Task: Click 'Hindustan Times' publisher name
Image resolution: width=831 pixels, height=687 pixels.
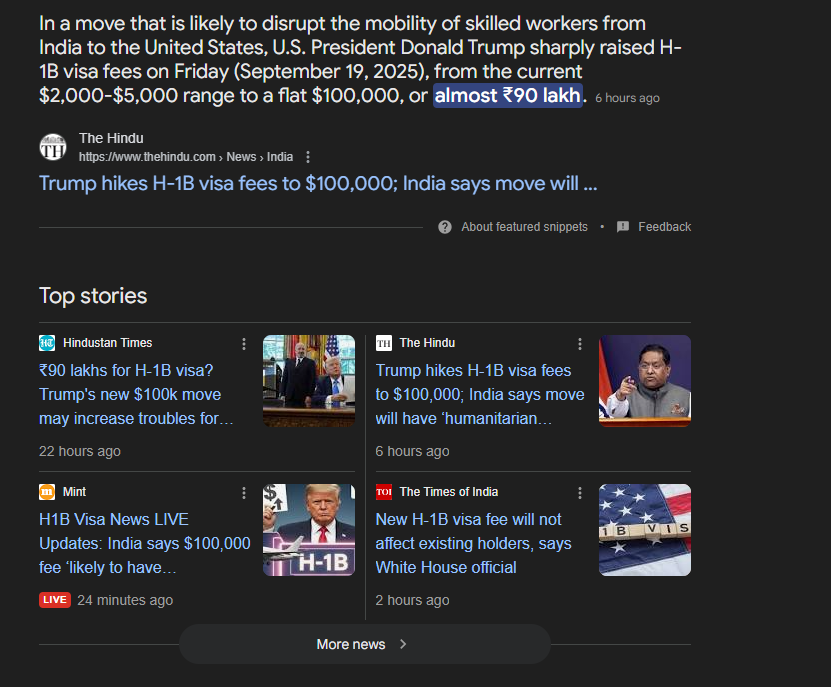Action: point(108,343)
